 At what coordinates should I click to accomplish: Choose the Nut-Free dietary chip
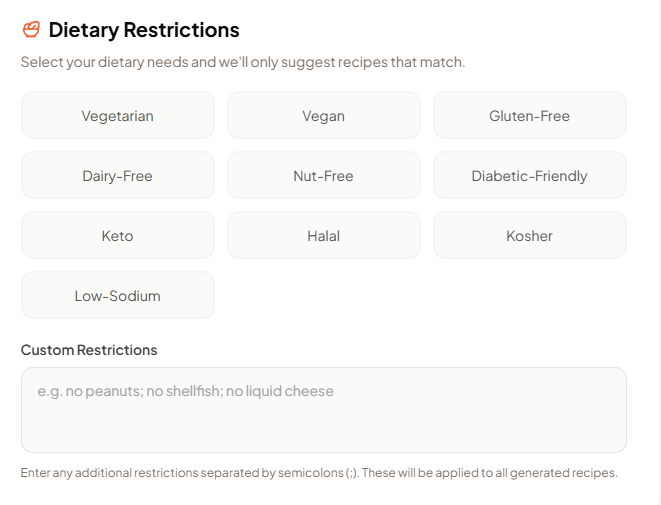coord(324,176)
